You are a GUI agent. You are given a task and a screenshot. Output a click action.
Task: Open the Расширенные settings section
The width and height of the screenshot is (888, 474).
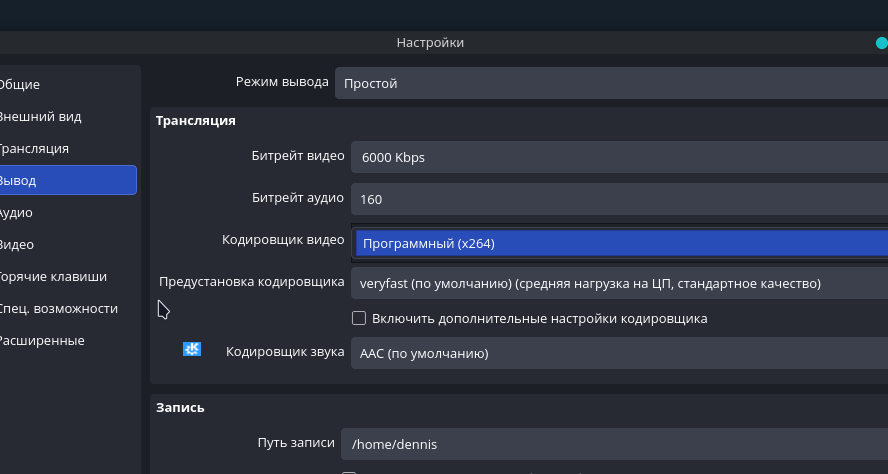click(x=42, y=341)
